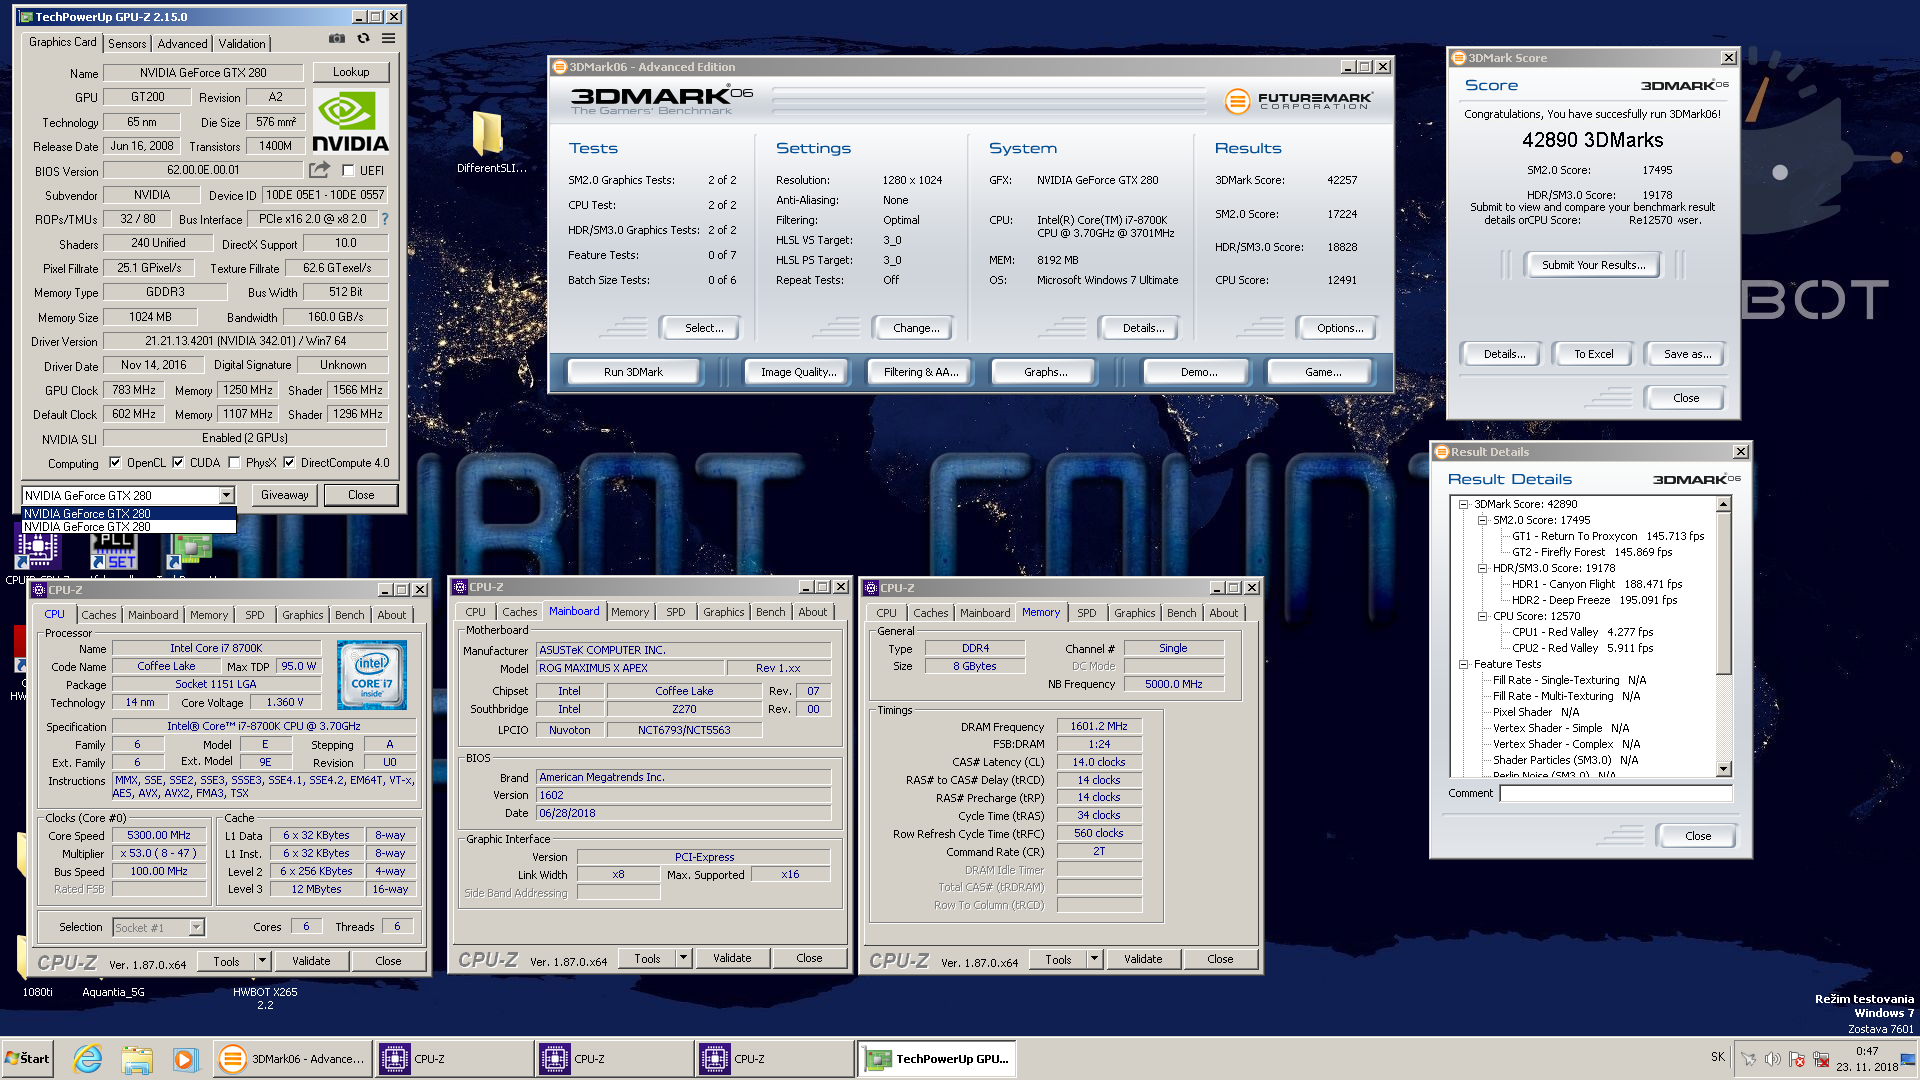Switch to 3DMark06 via taskbar button
1920x1080 pixels.
coord(292,1058)
